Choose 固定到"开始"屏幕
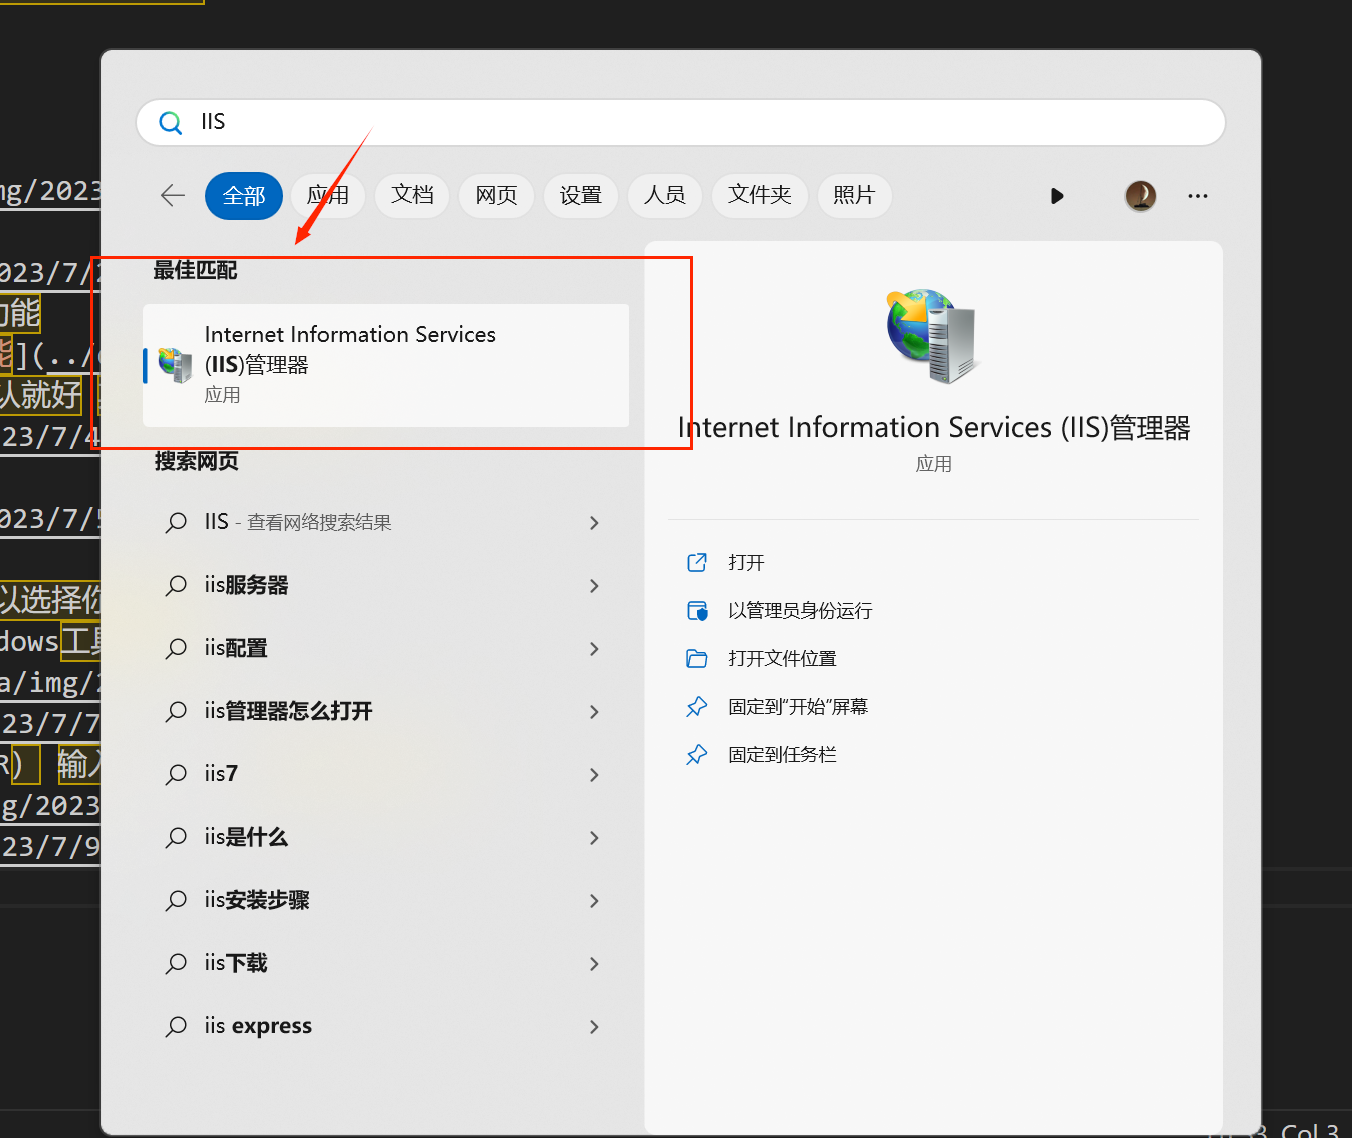The width and height of the screenshot is (1352, 1138). pos(798,707)
